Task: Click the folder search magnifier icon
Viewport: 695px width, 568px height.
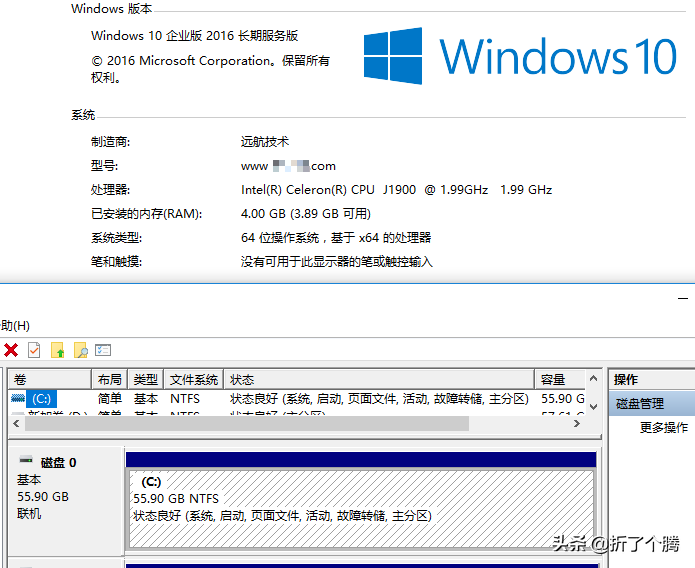Action: click(x=81, y=350)
